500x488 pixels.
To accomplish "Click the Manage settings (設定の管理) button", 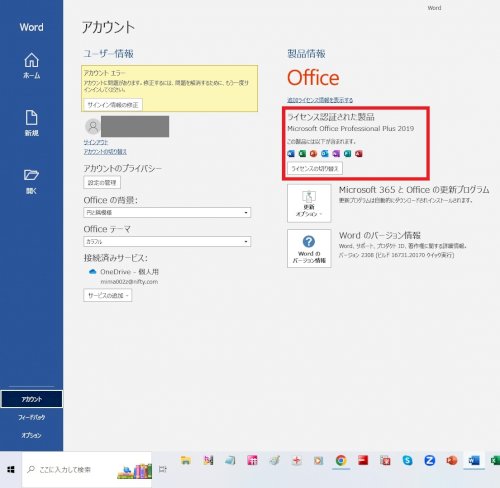I will (x=102, y=182).
